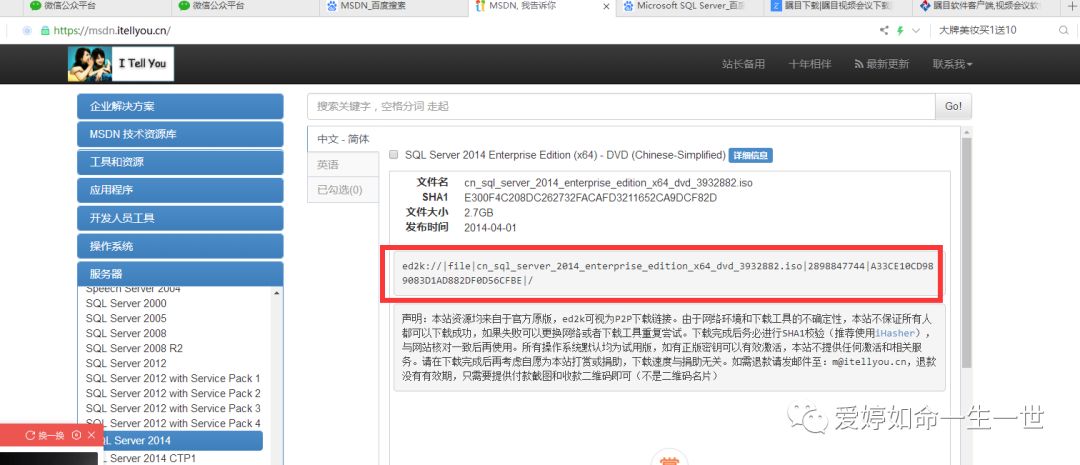Select 英语 language tab

coord(343,165)
